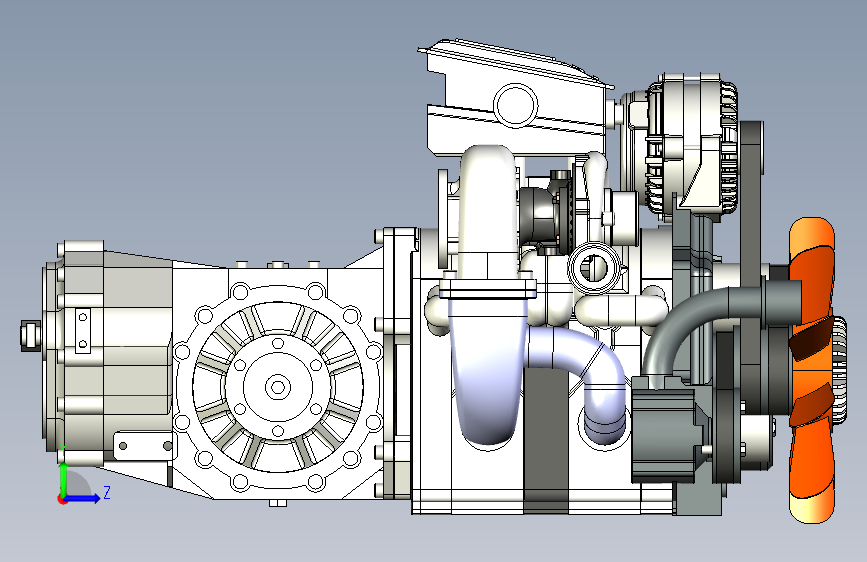Click the green Y axis arrow on triad
The image size is (867, 562).
63,479
